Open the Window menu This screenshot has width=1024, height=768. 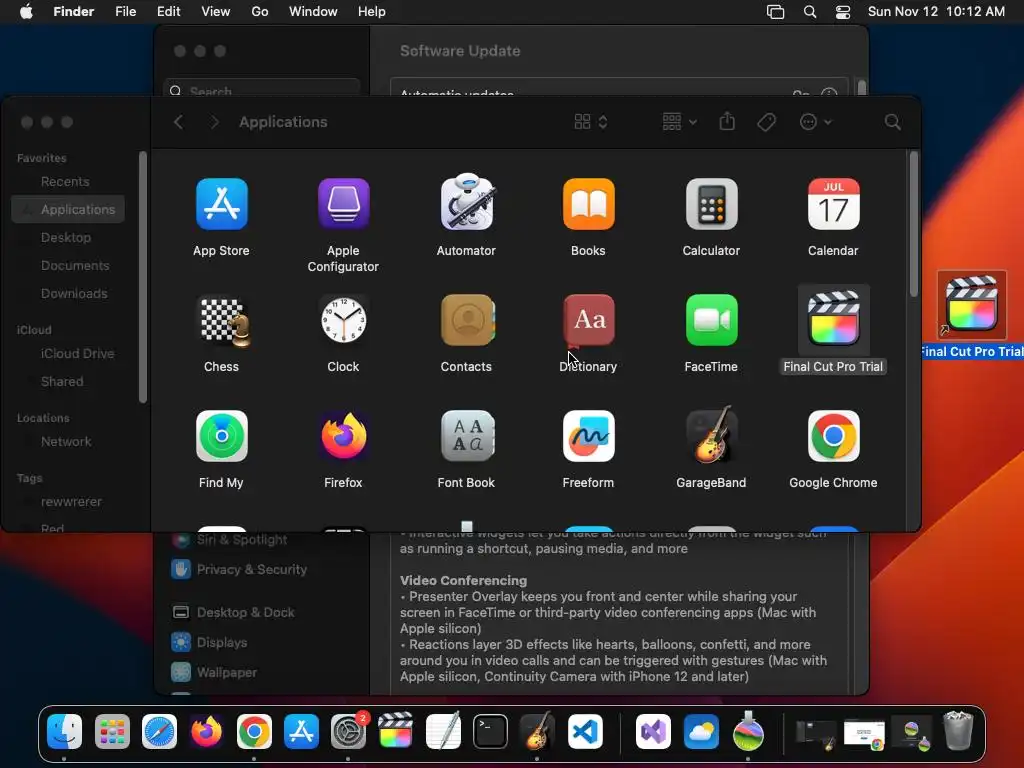(x=313, y=12)
